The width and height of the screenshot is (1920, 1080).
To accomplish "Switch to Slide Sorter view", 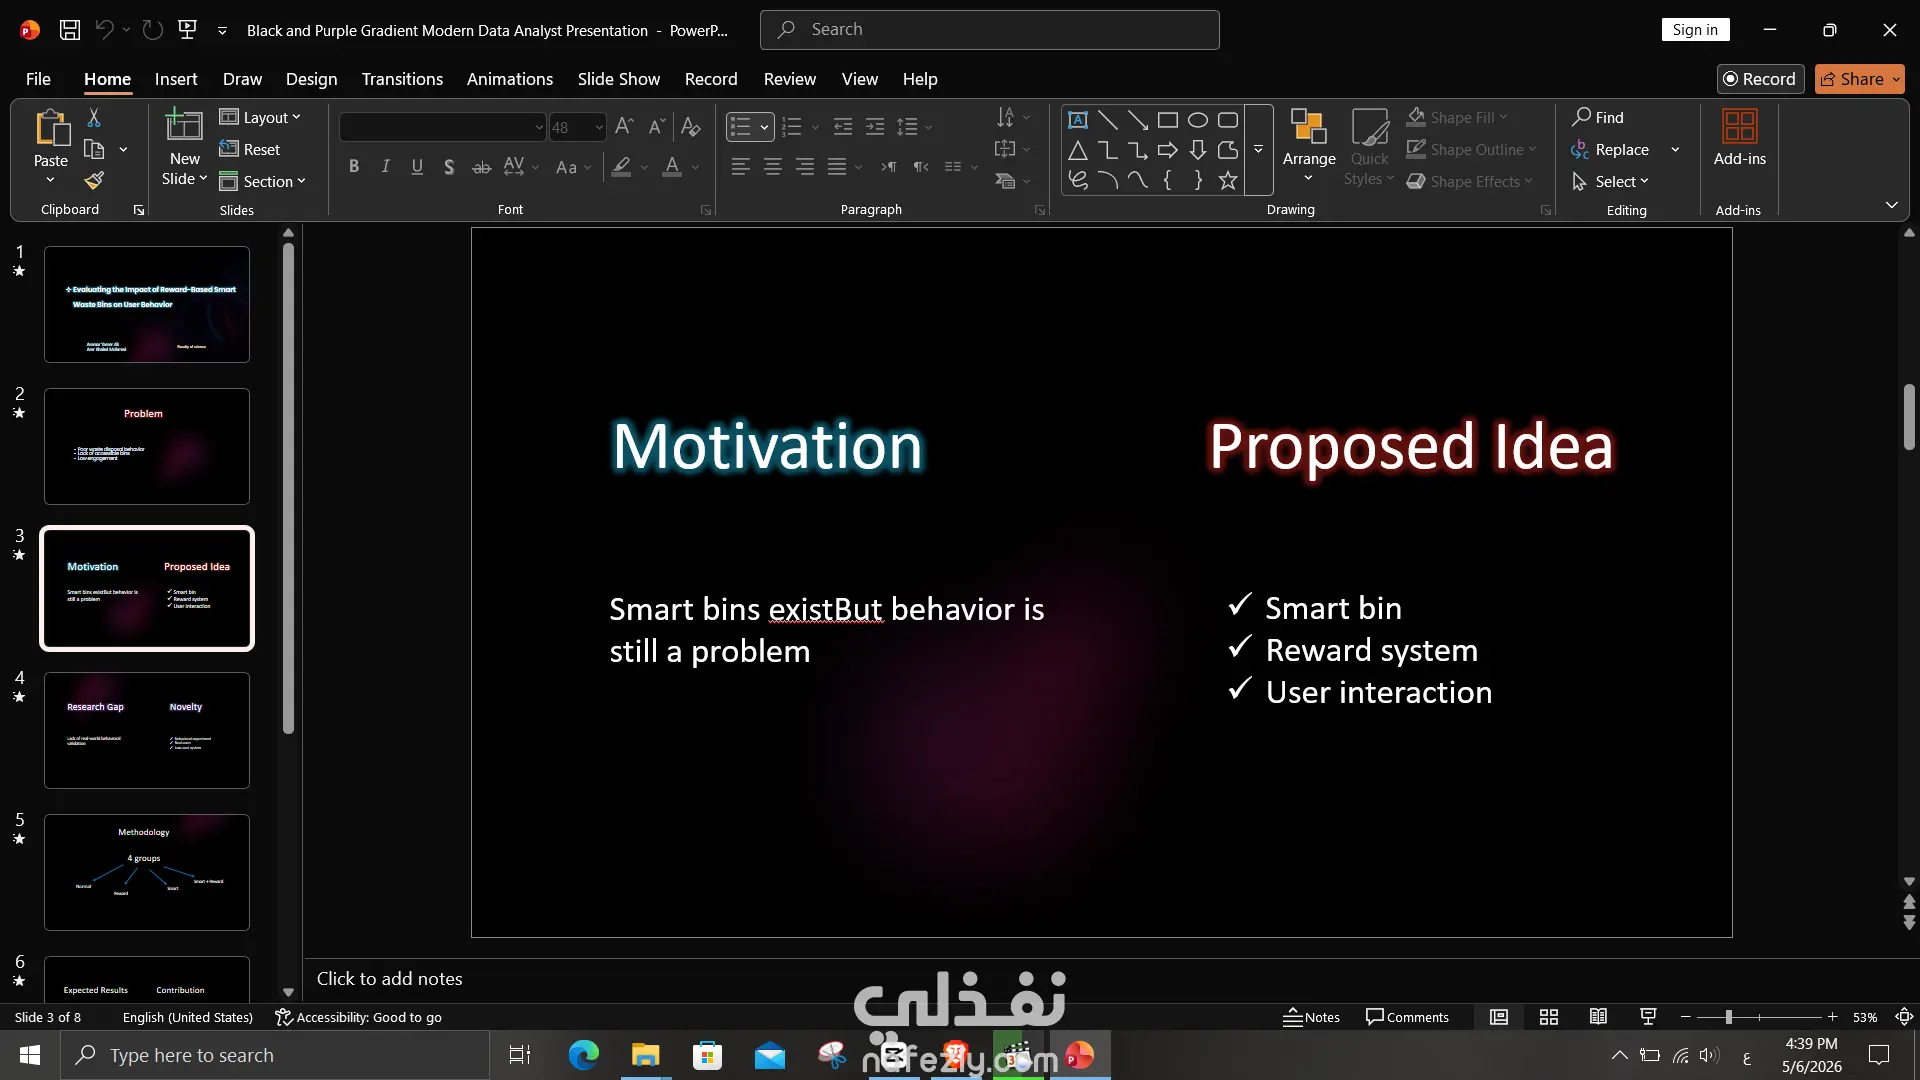I will tap(1549, 1017).
